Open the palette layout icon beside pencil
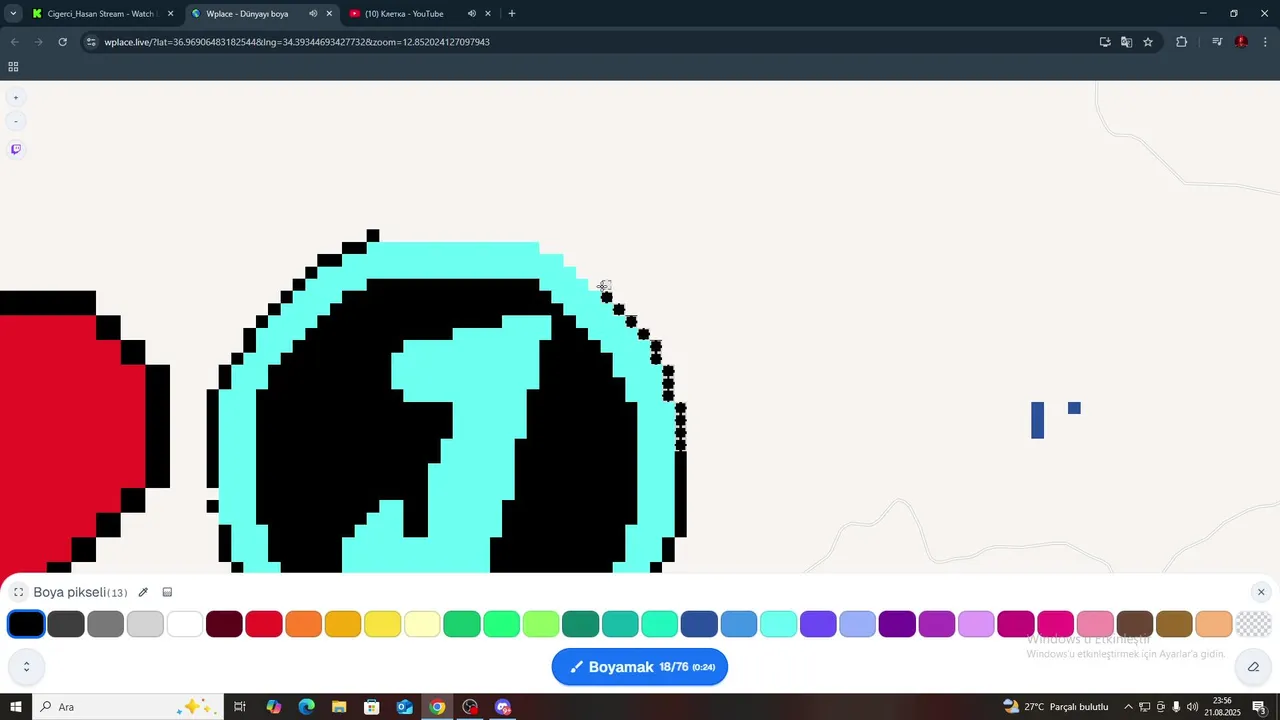1280x720 pixels. pos(167,592)
